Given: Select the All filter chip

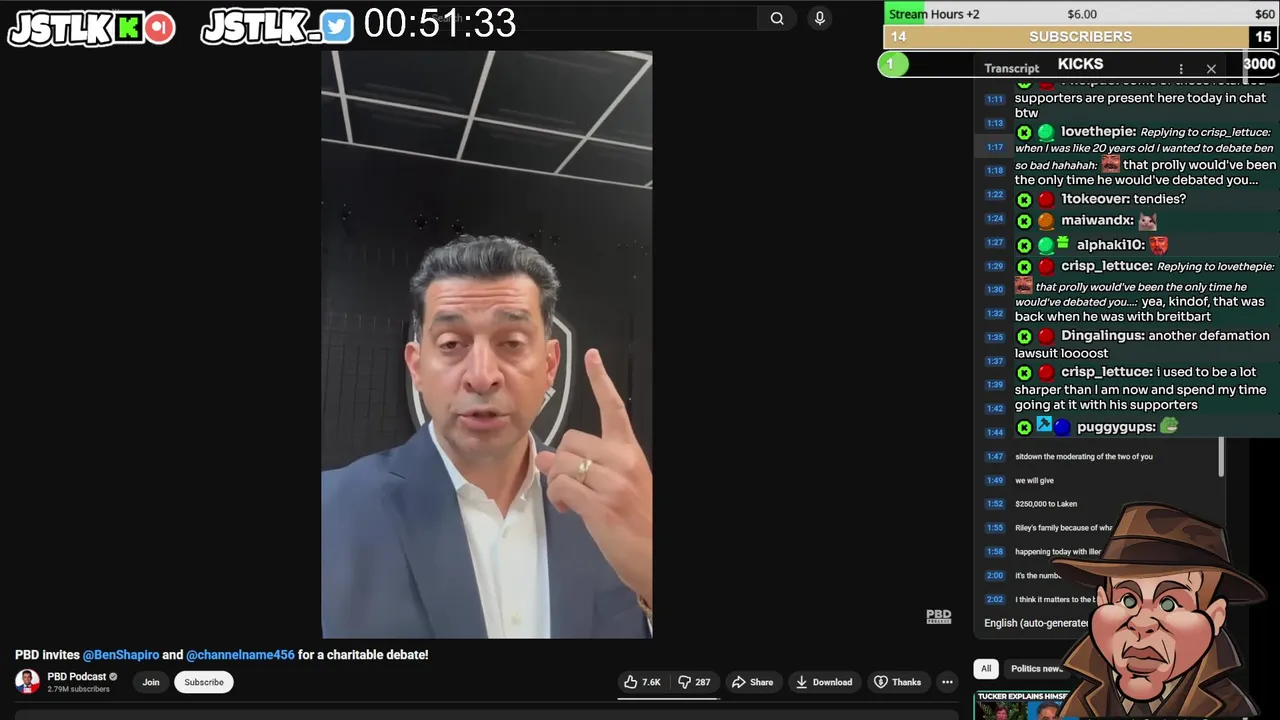Looking at the screenshot, I should point(986,668).
